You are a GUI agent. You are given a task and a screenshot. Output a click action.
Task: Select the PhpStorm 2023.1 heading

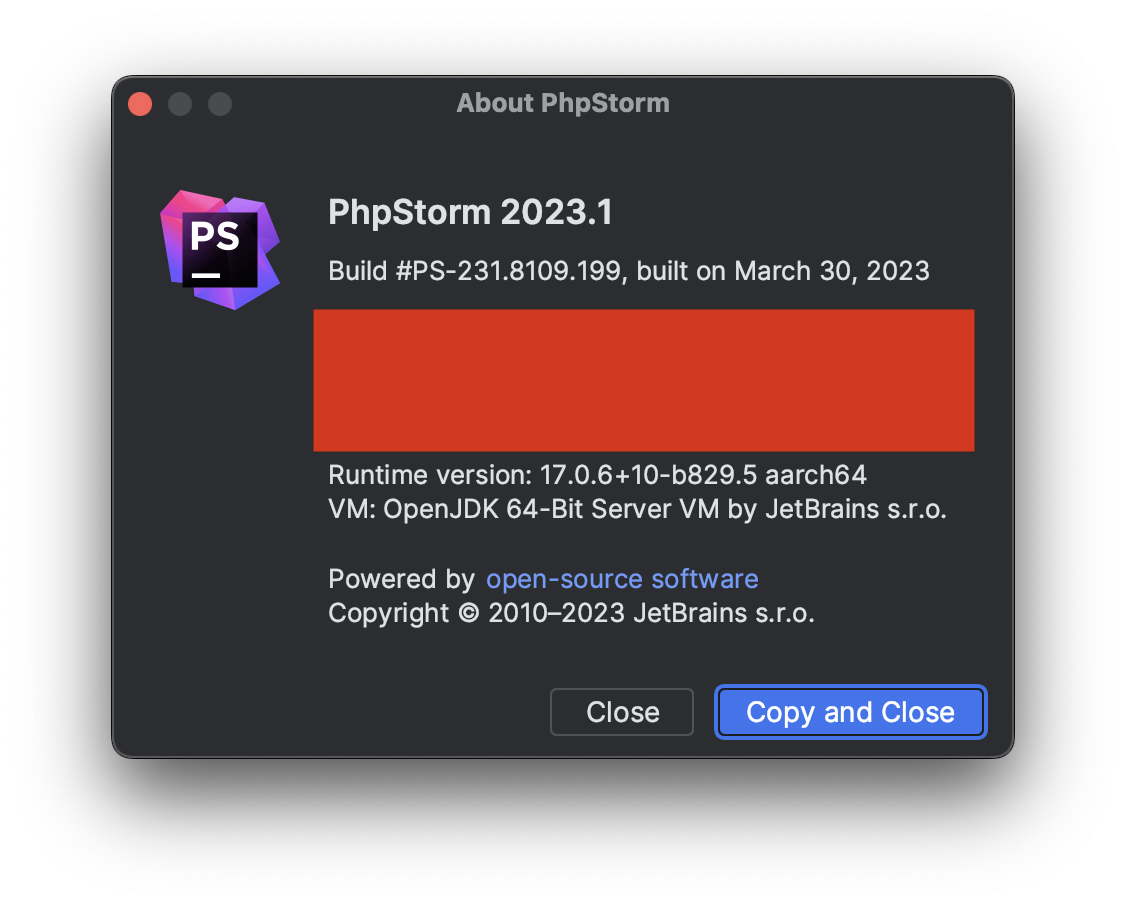tap(470, 212)
